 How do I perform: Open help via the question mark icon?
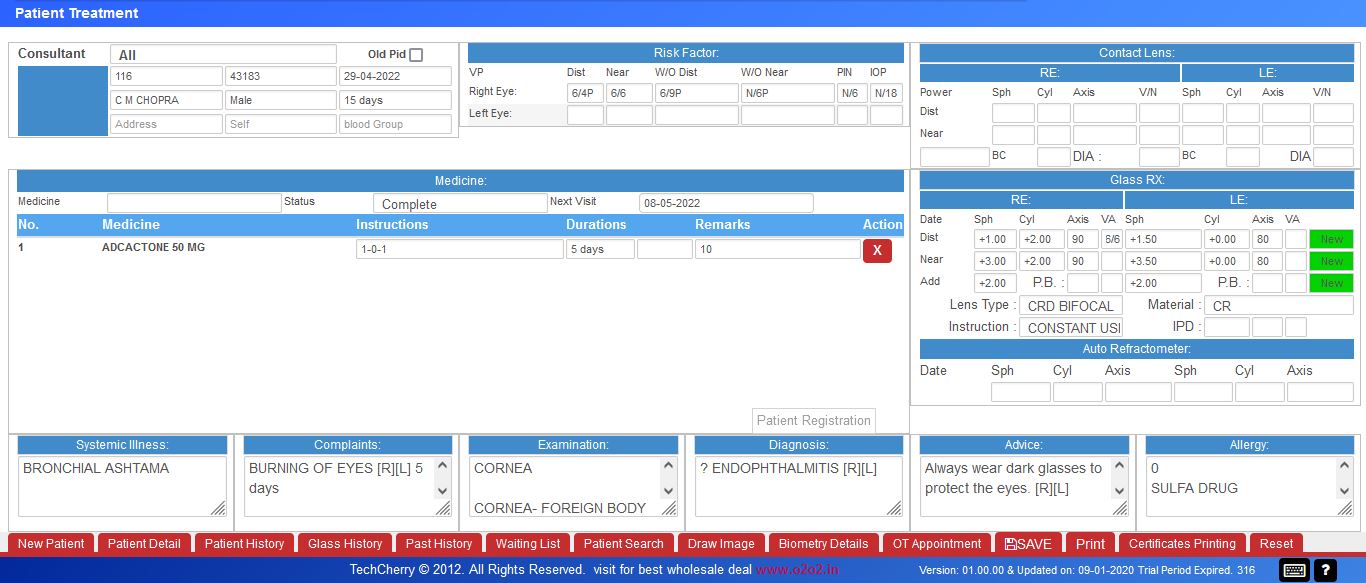point(1325,569)
